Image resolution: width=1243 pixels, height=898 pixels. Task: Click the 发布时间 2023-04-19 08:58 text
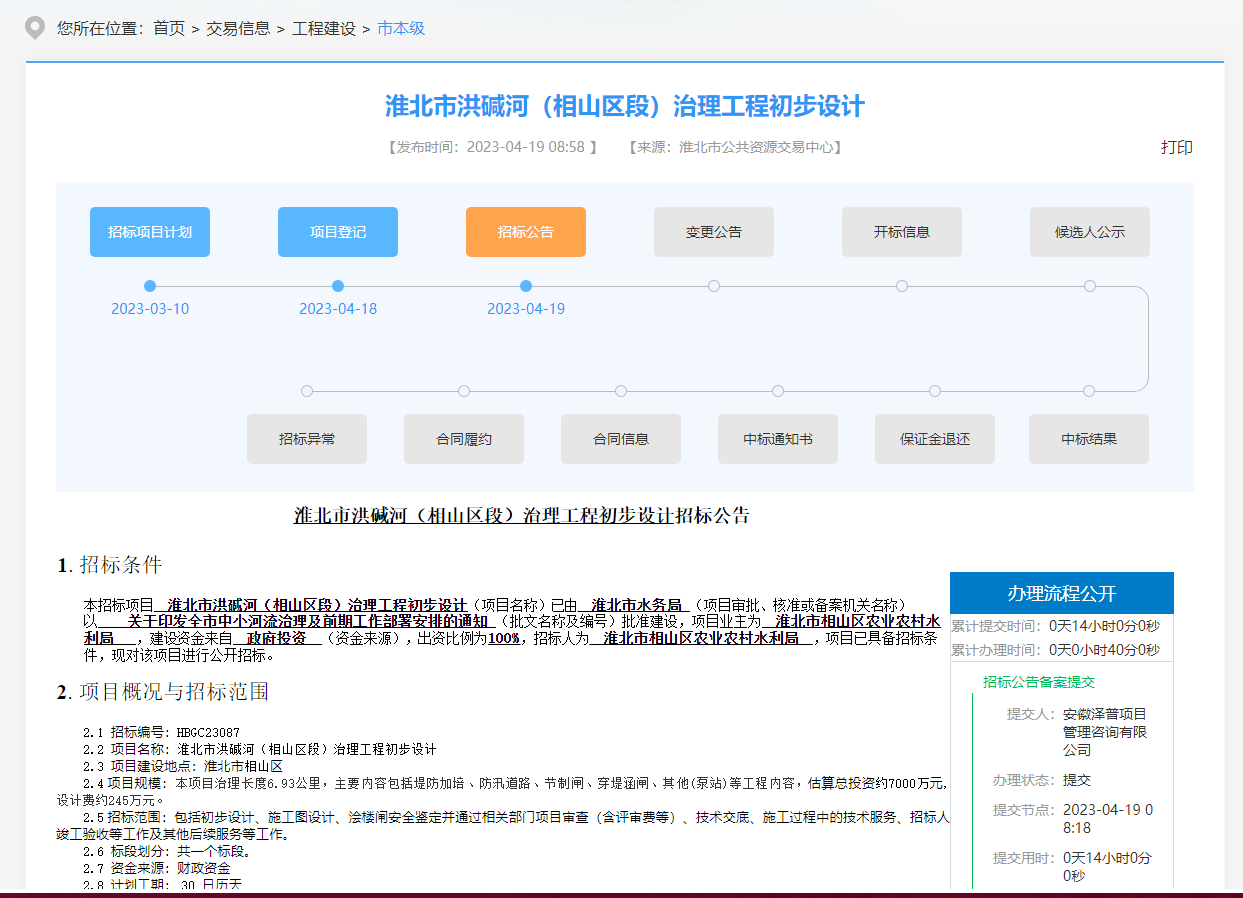491,147
